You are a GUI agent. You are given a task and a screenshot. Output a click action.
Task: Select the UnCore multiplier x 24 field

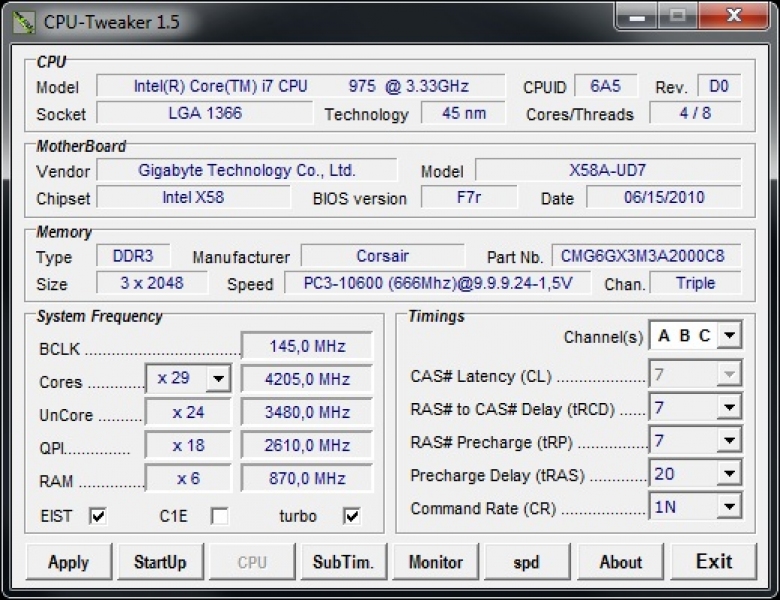coord(188,412)
